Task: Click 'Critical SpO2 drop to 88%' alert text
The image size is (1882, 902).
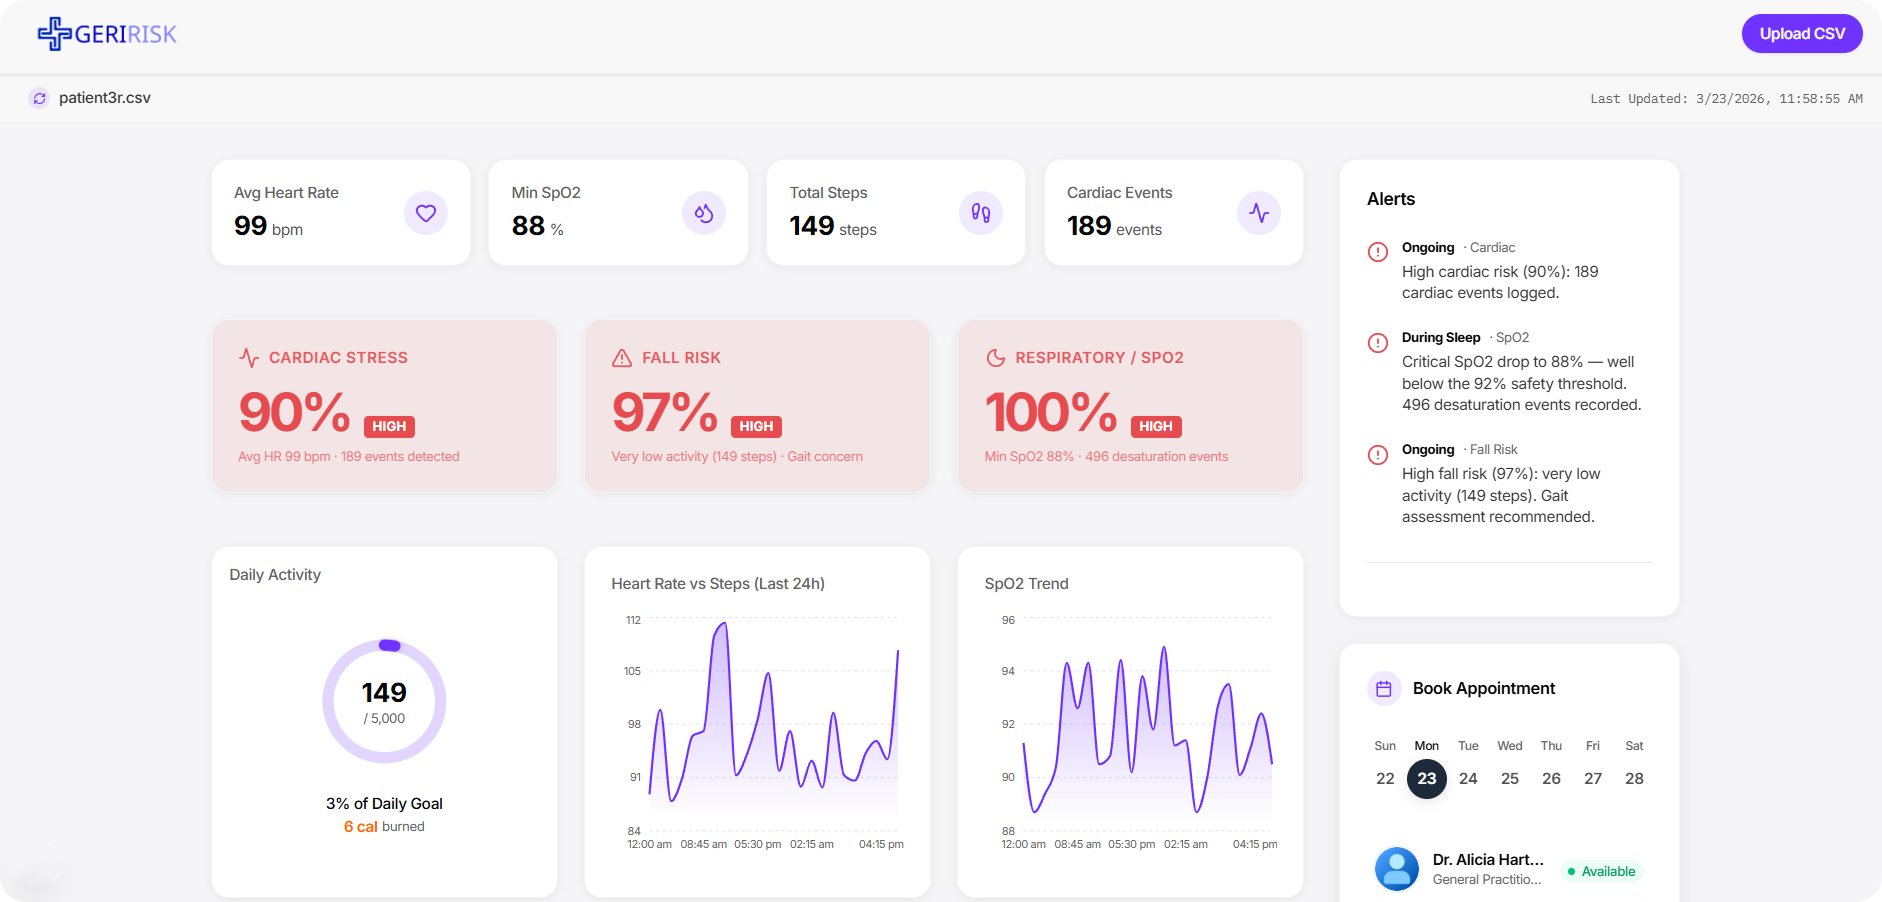Action: [x=1521, y=383]
